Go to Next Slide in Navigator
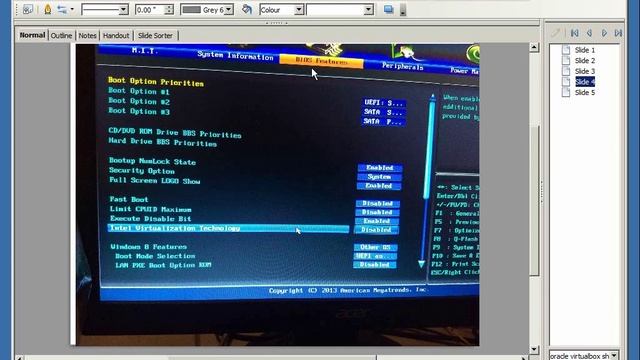This screenshot has width=640, height=360. [604, 33]
